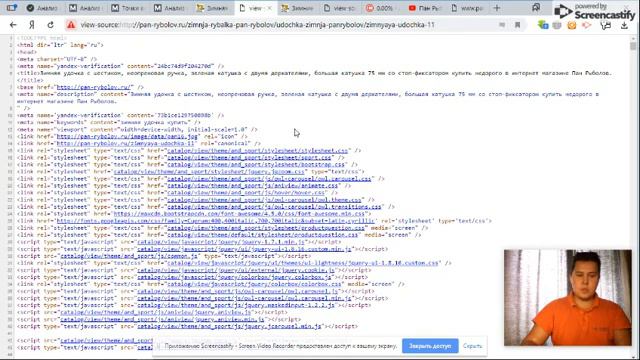The width and height of the screenshot is (640, 360).
Task: Open the fonts.googleapis.com Cuprum link
Action: [216, 221]
